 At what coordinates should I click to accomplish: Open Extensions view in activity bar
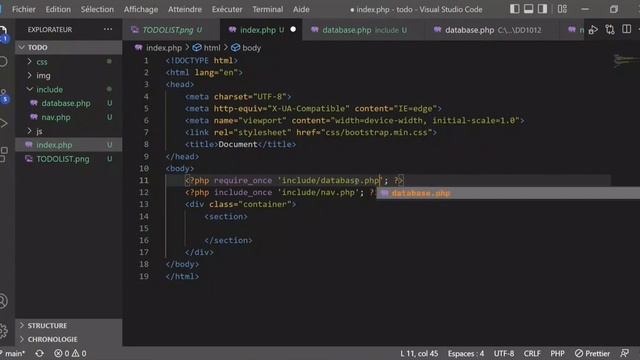[3, 154]
